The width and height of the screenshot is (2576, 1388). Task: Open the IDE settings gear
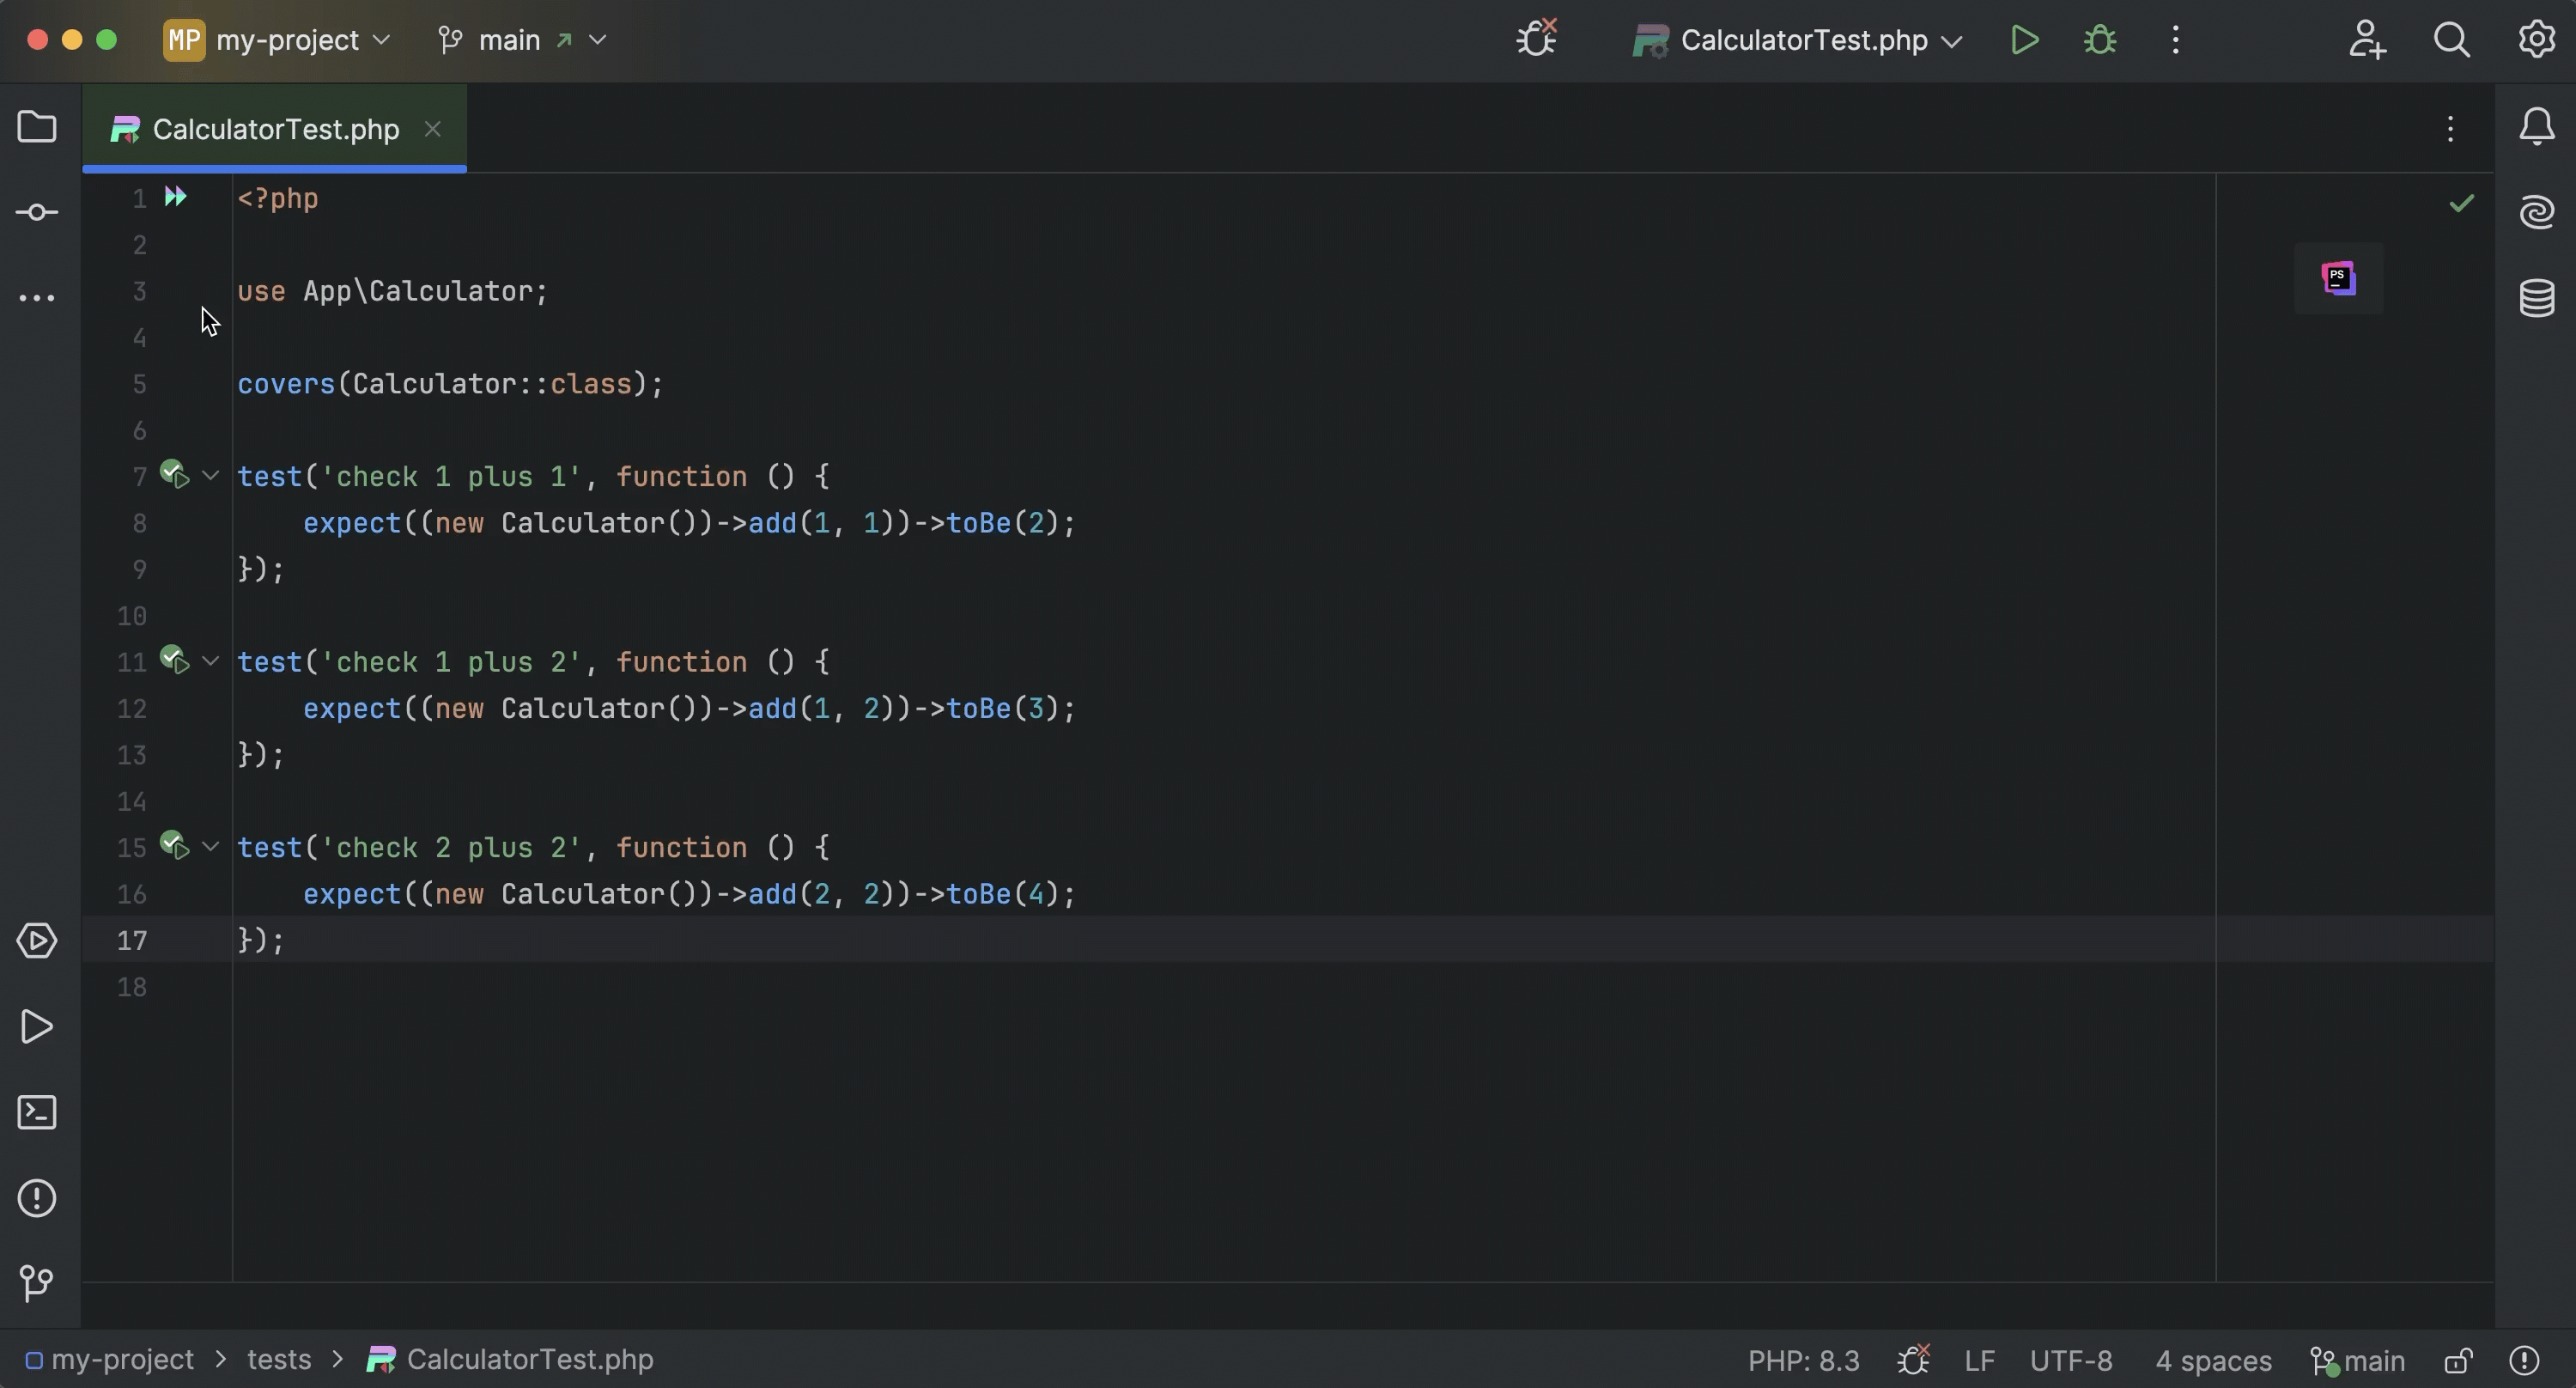click(2535, 40)
